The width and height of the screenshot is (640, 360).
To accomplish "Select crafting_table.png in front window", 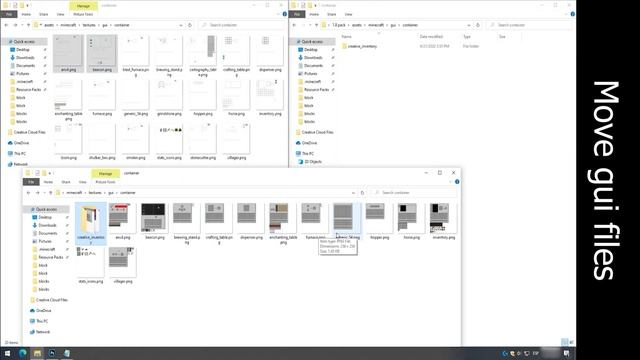I will coord(218,223).
